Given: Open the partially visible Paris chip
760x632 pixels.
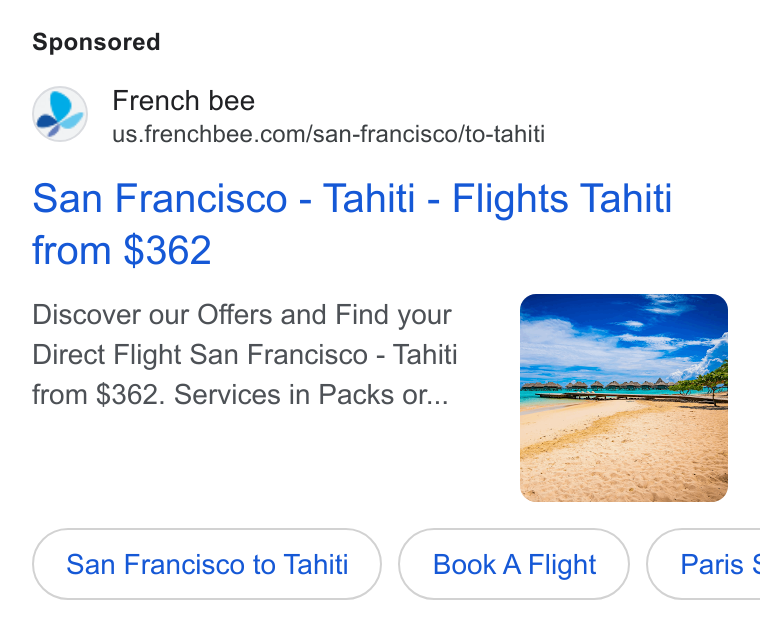Looking at the screenshot, I should pyautogui.click(x=704, y=564).
